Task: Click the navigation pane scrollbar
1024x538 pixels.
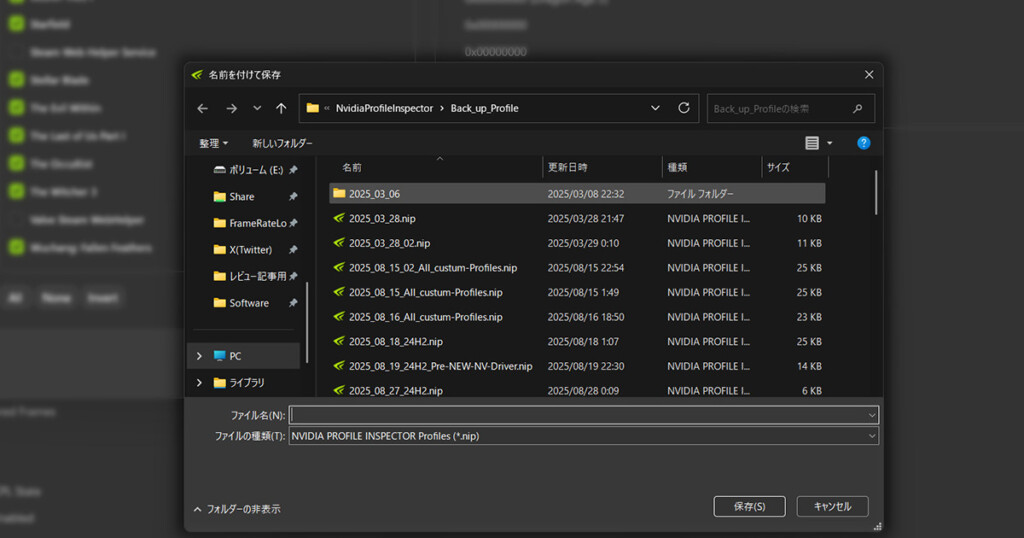Action: [307, 322]
